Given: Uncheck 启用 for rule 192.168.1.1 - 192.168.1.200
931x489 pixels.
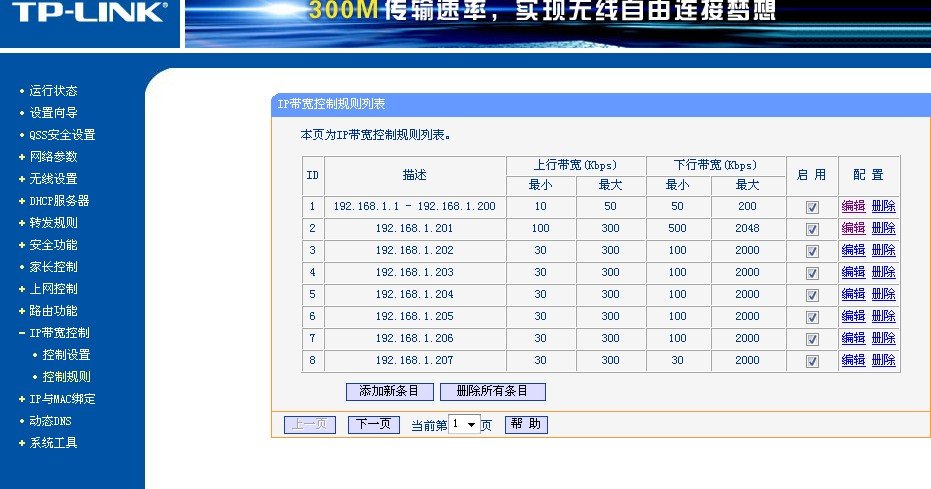Looking at the screenshot, I should pos(812,207).
